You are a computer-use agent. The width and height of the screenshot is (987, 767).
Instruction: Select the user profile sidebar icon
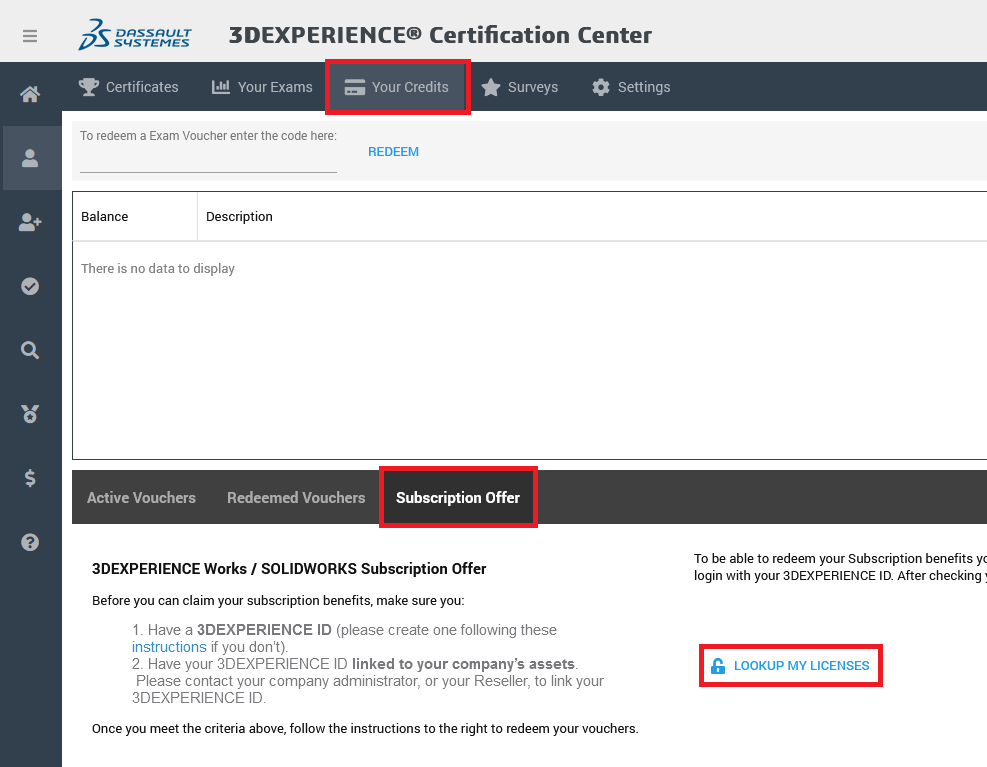pos(30,158)
